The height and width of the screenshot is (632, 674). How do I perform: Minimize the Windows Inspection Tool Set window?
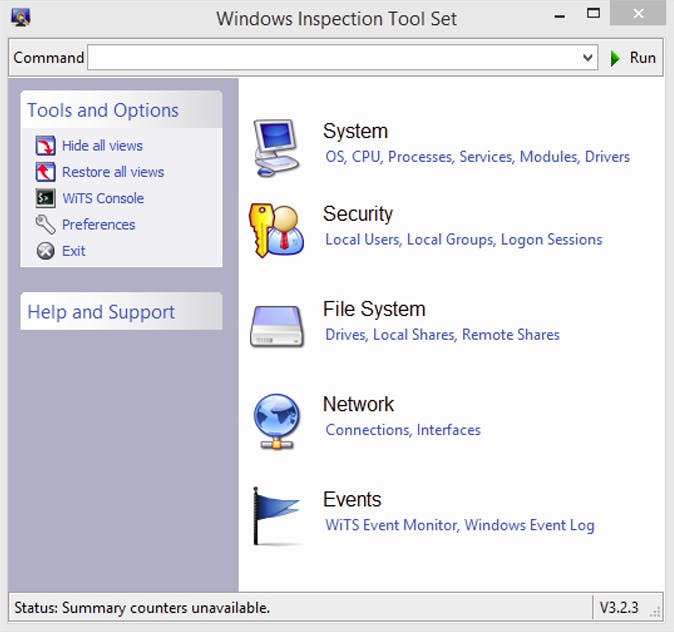[560, 15]
